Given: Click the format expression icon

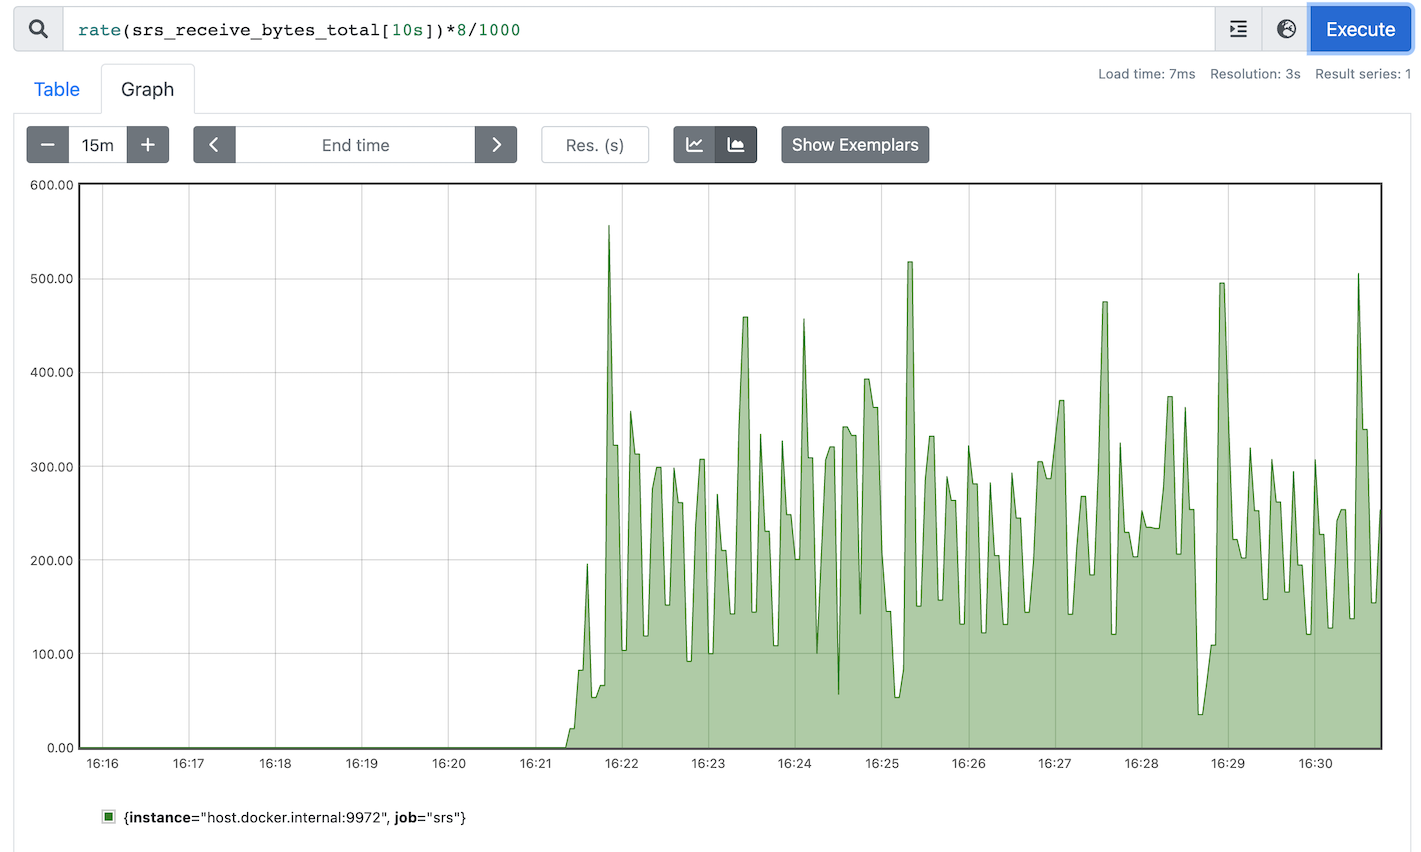Looking at the screenshot, I should click(1238, 29).
